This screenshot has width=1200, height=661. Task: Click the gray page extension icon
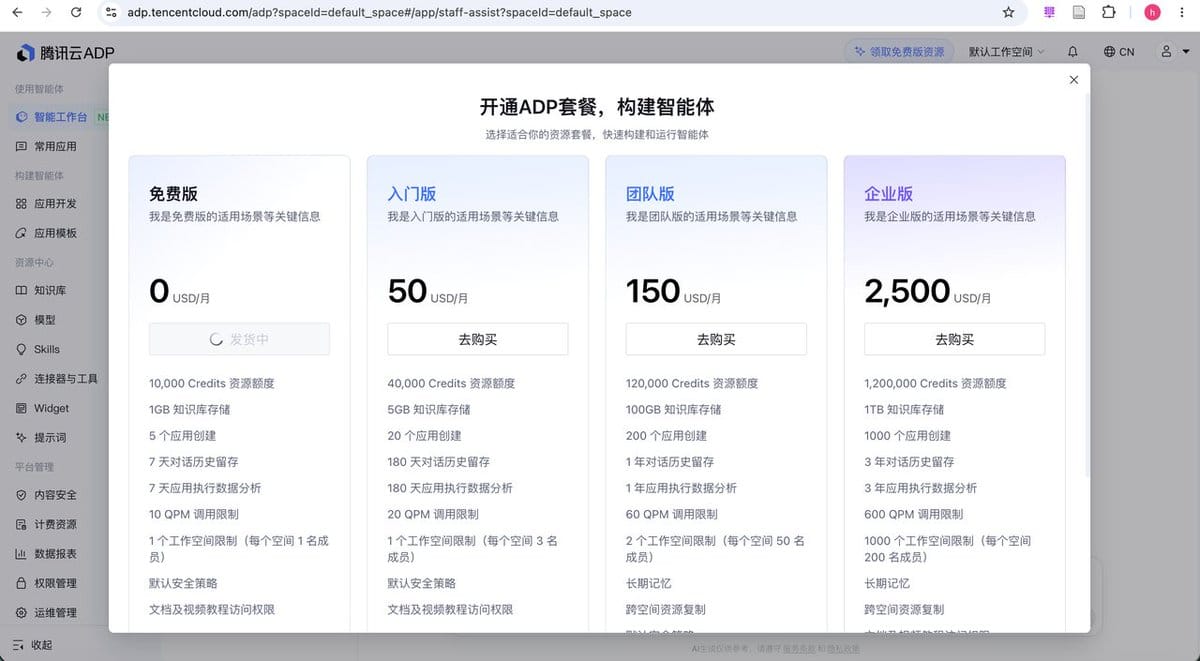(1079, 13)
